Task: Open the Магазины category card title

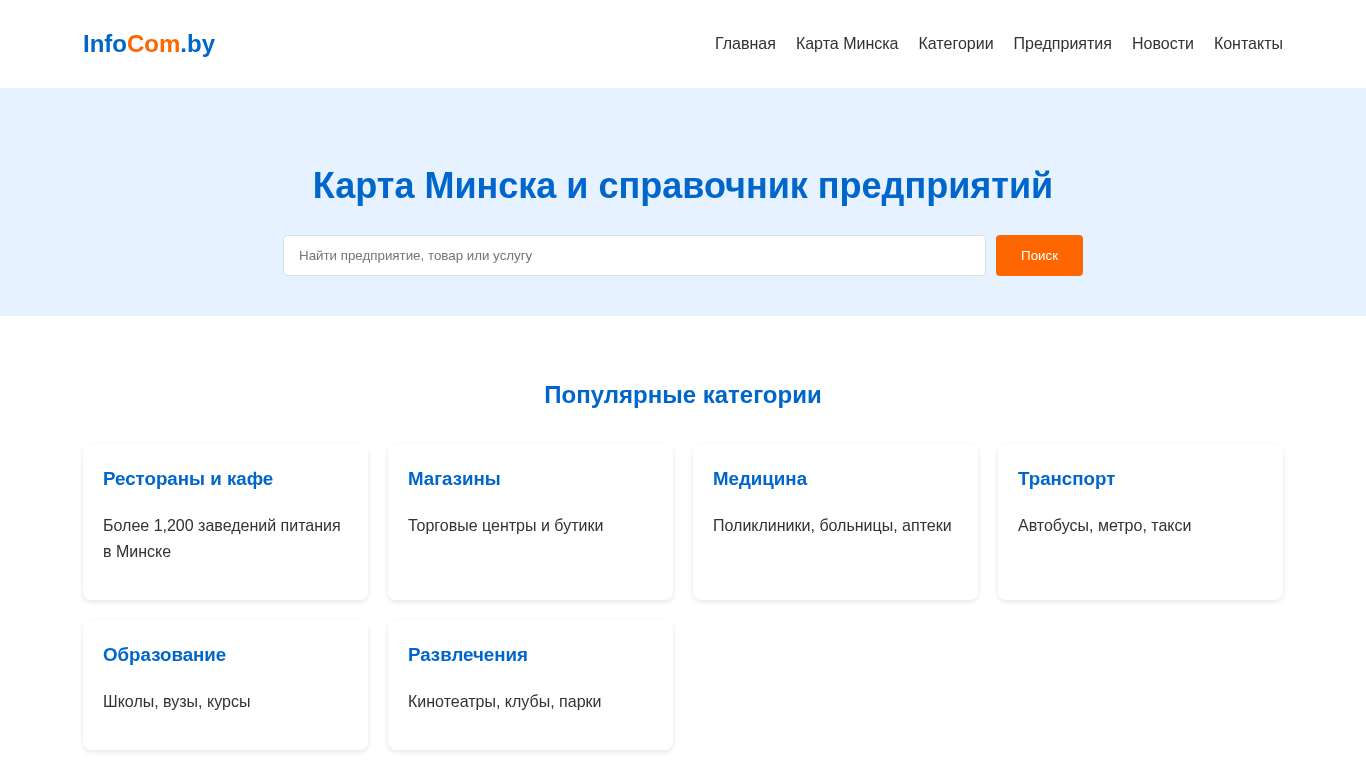Action: pos(454,479)
